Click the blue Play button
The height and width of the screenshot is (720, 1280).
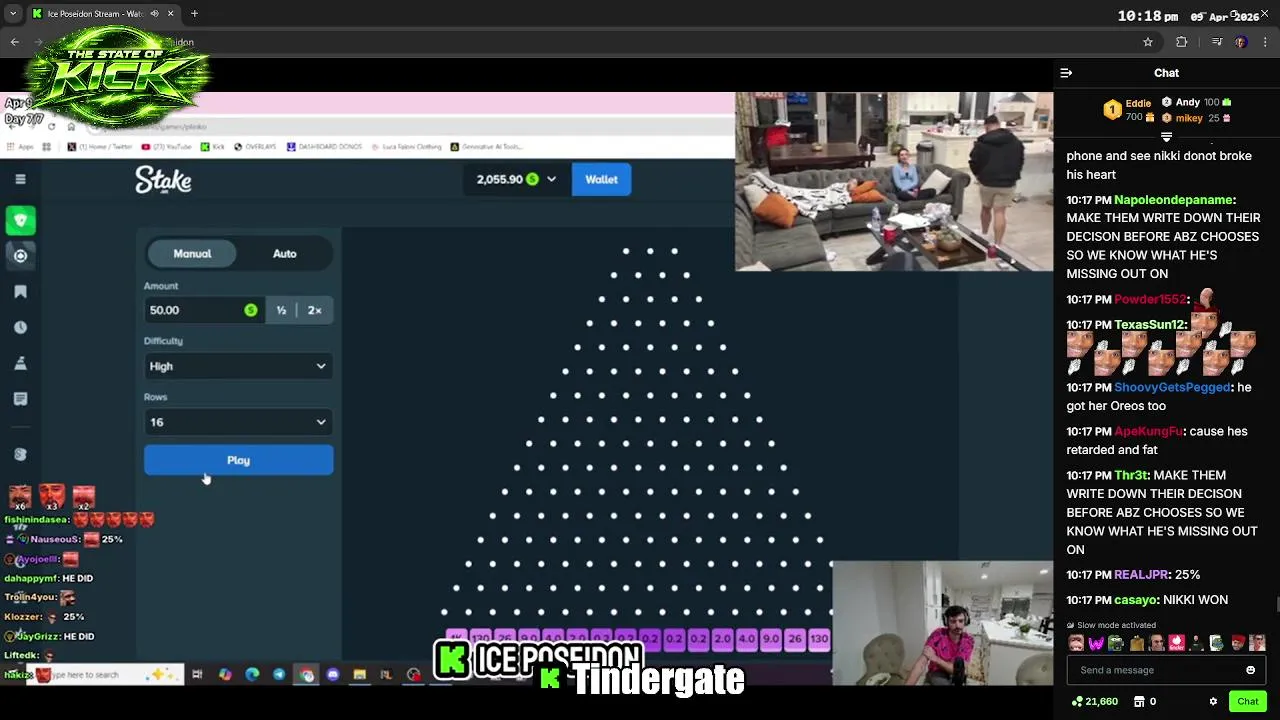point(238,460)
